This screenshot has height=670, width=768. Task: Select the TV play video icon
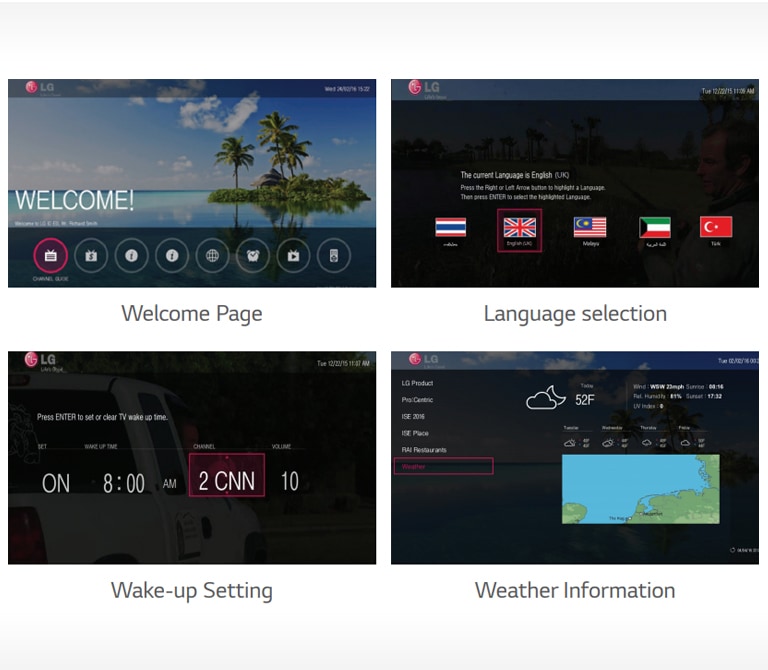coord(293,255)
